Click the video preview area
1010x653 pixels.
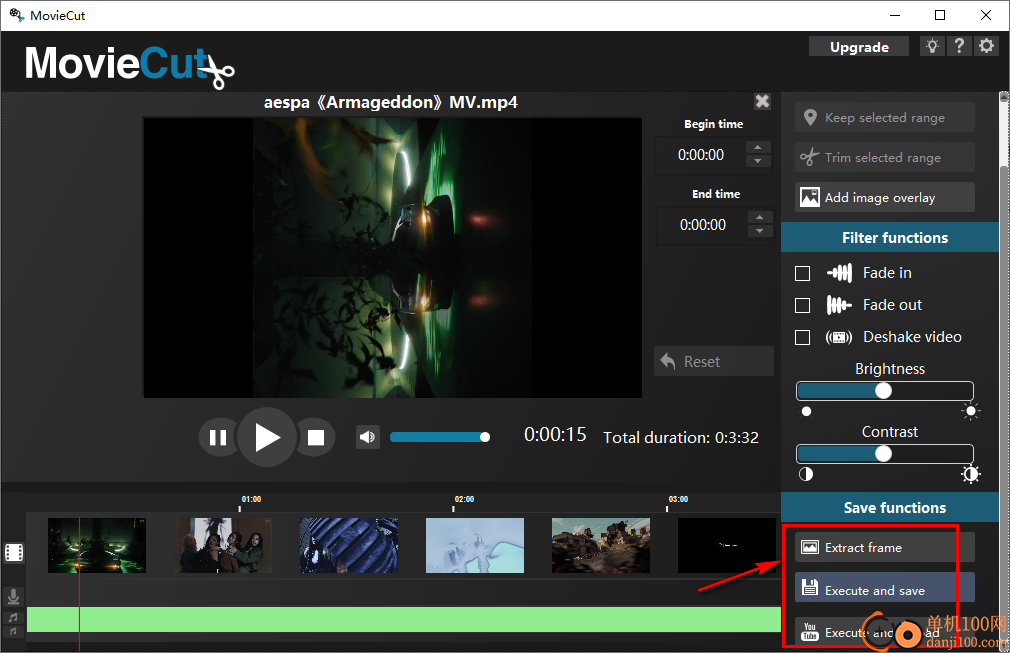point(392,258)
